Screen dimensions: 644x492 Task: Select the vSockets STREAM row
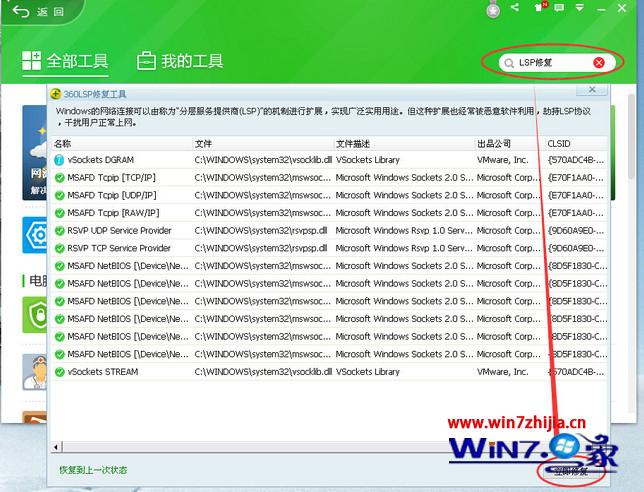tap(329, 372)
